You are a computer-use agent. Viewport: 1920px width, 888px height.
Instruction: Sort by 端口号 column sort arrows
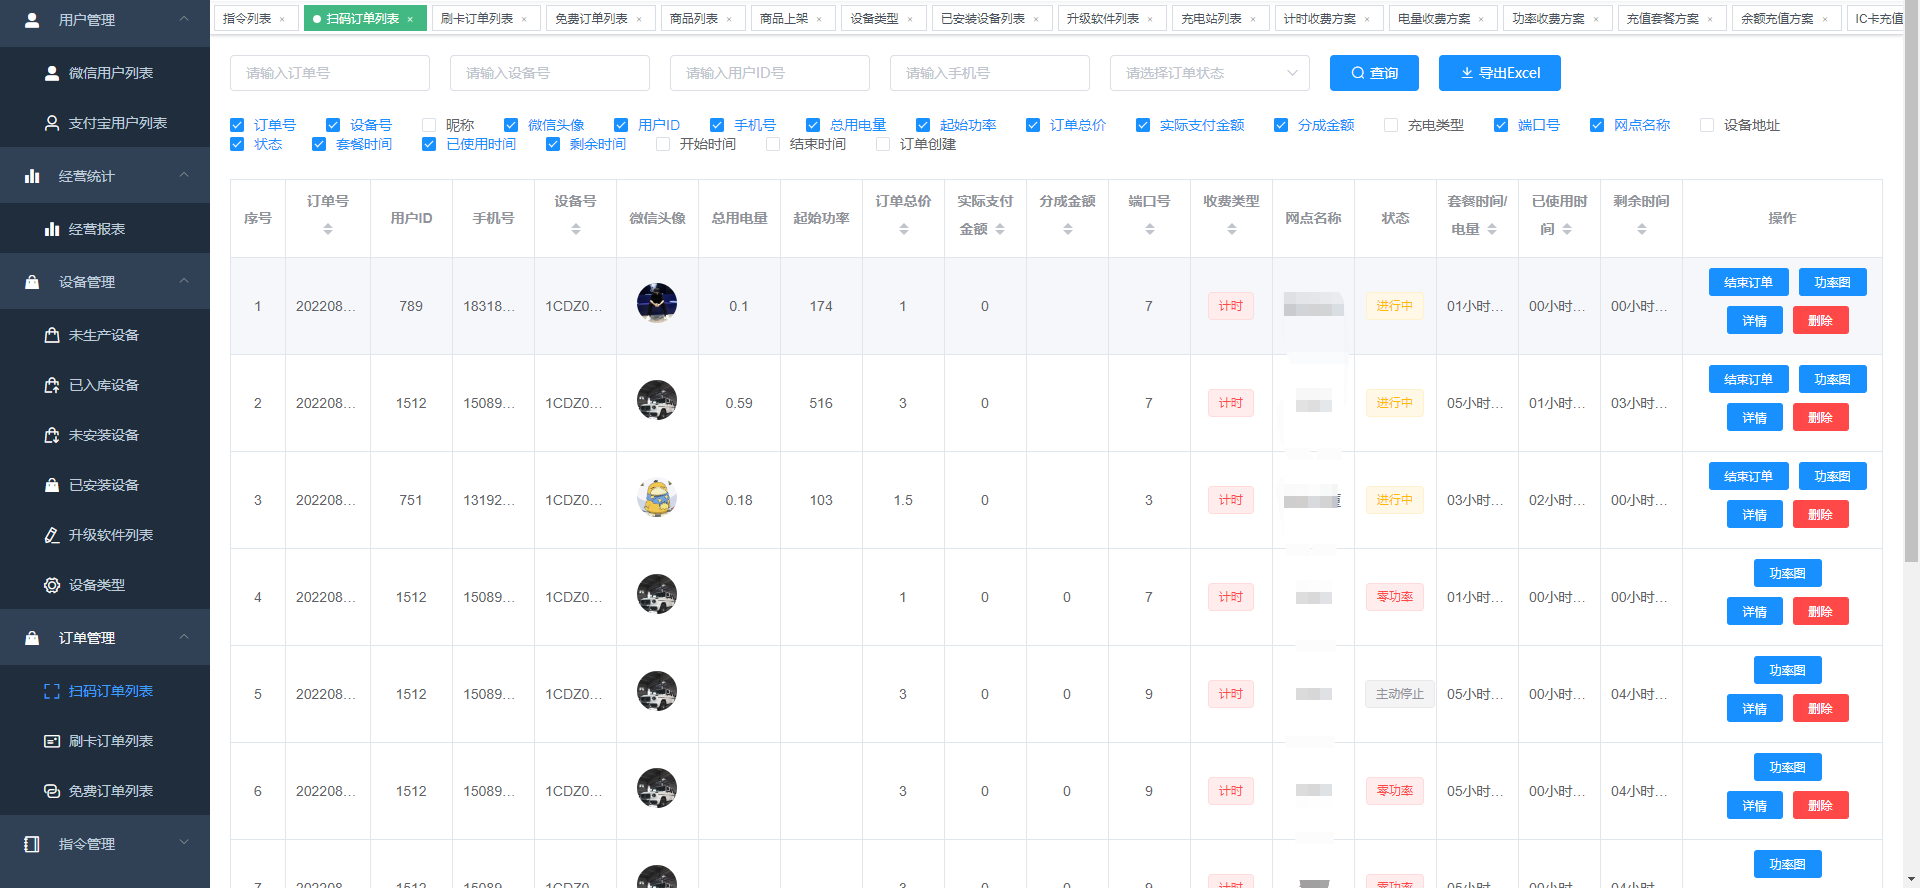click(x=1150, y=230)
